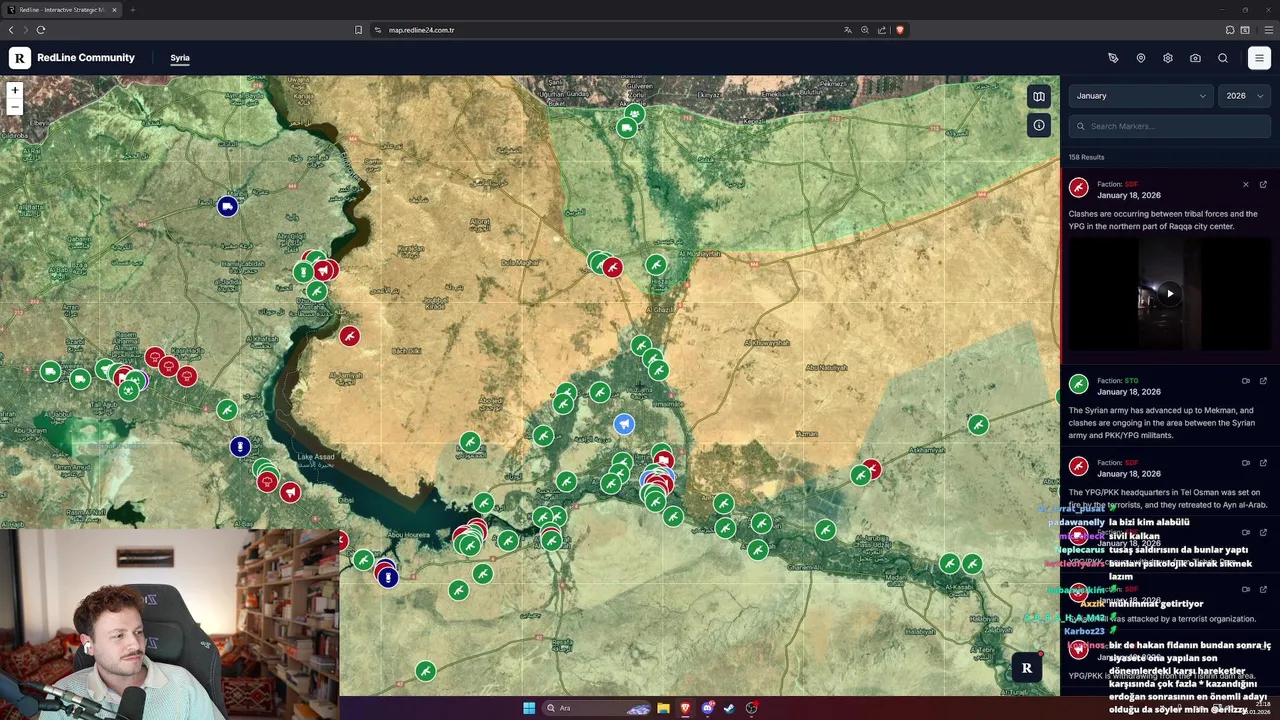Click the blue megaphone marker near Raqqa
The height and width of the screenshot is (720, 1280).
pyautogui.click(x=624, y=424)
